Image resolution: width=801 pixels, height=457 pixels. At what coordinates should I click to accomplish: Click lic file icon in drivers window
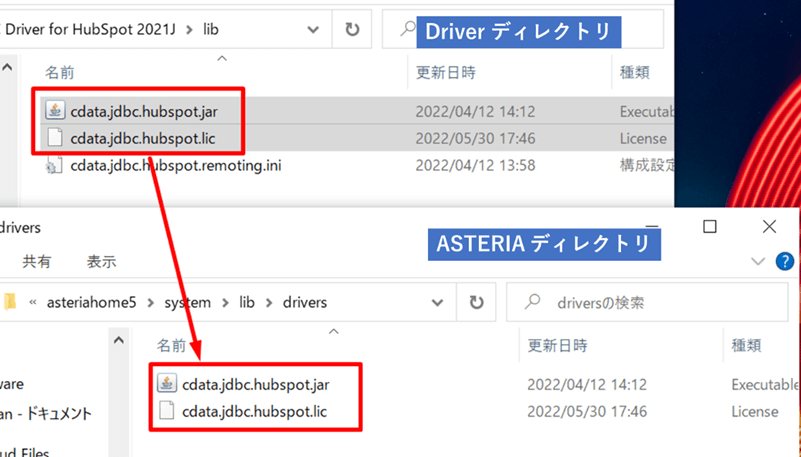(167, 411)
